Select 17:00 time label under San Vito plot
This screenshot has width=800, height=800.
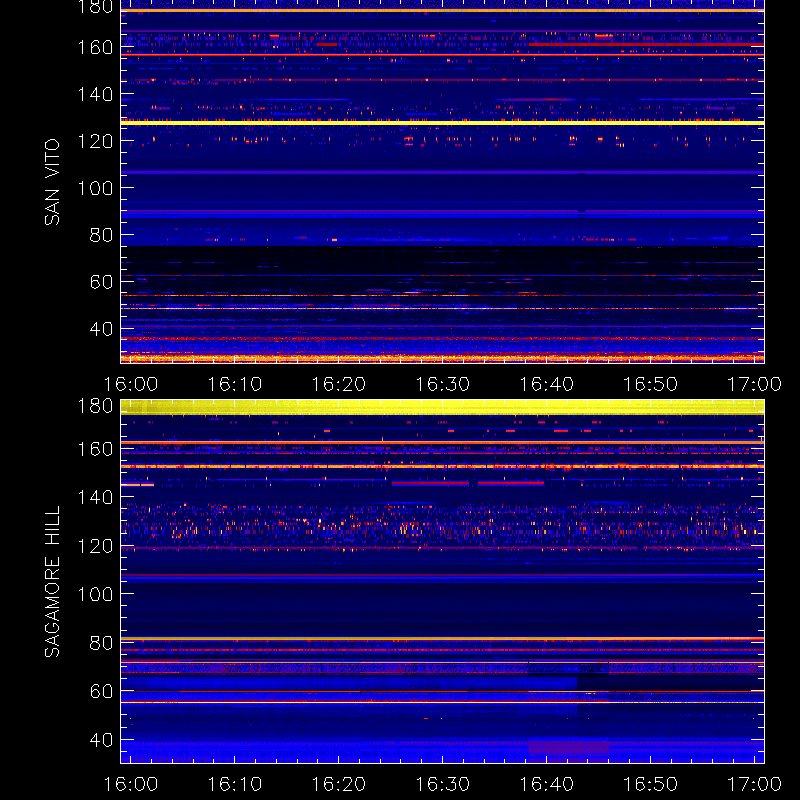[x=754, y=384]
